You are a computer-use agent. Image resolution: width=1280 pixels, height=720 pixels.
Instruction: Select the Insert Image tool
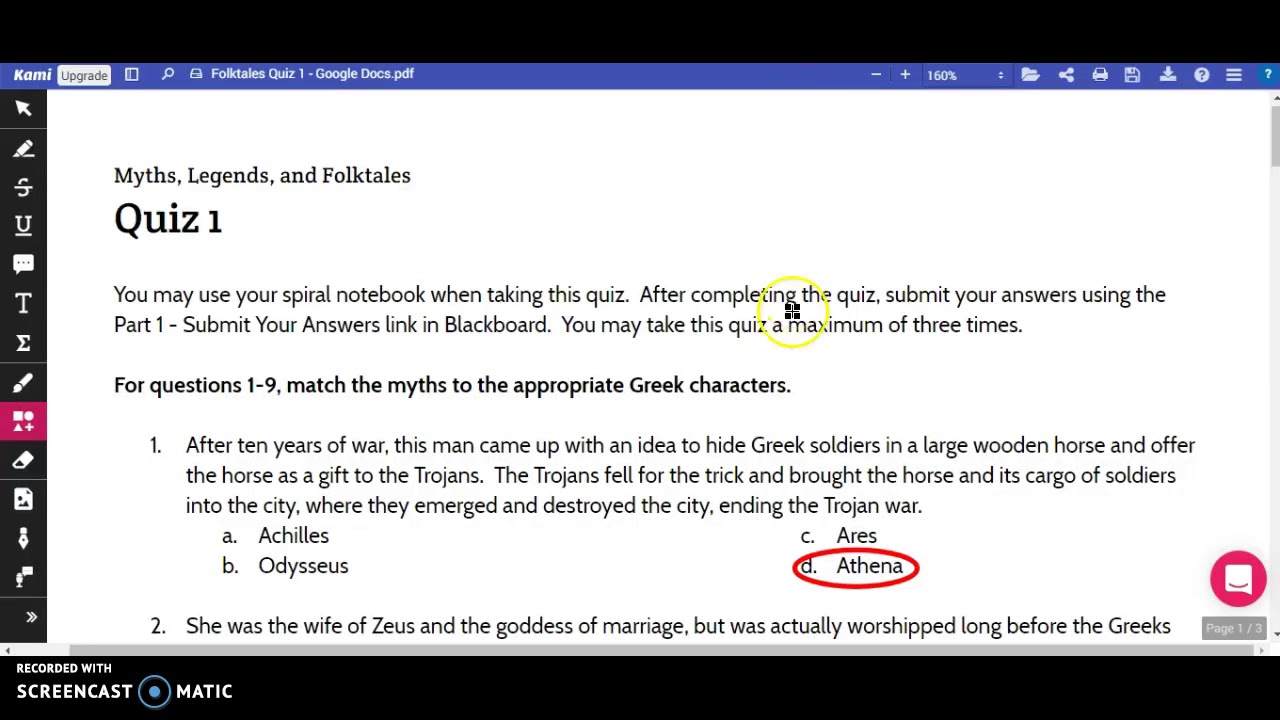click(x=23, y=499)
